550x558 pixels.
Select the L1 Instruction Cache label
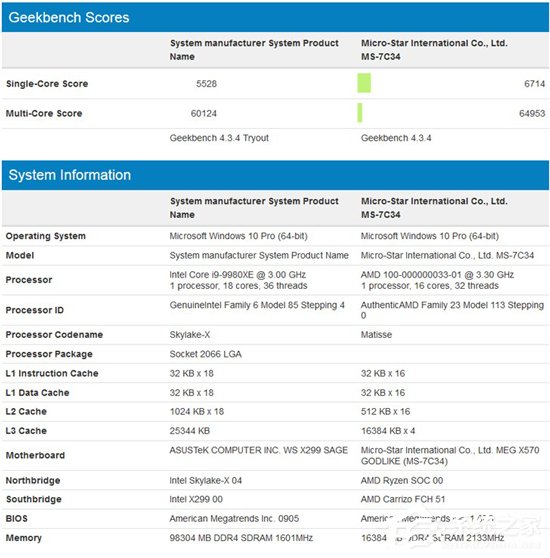[x=52, y=373]
